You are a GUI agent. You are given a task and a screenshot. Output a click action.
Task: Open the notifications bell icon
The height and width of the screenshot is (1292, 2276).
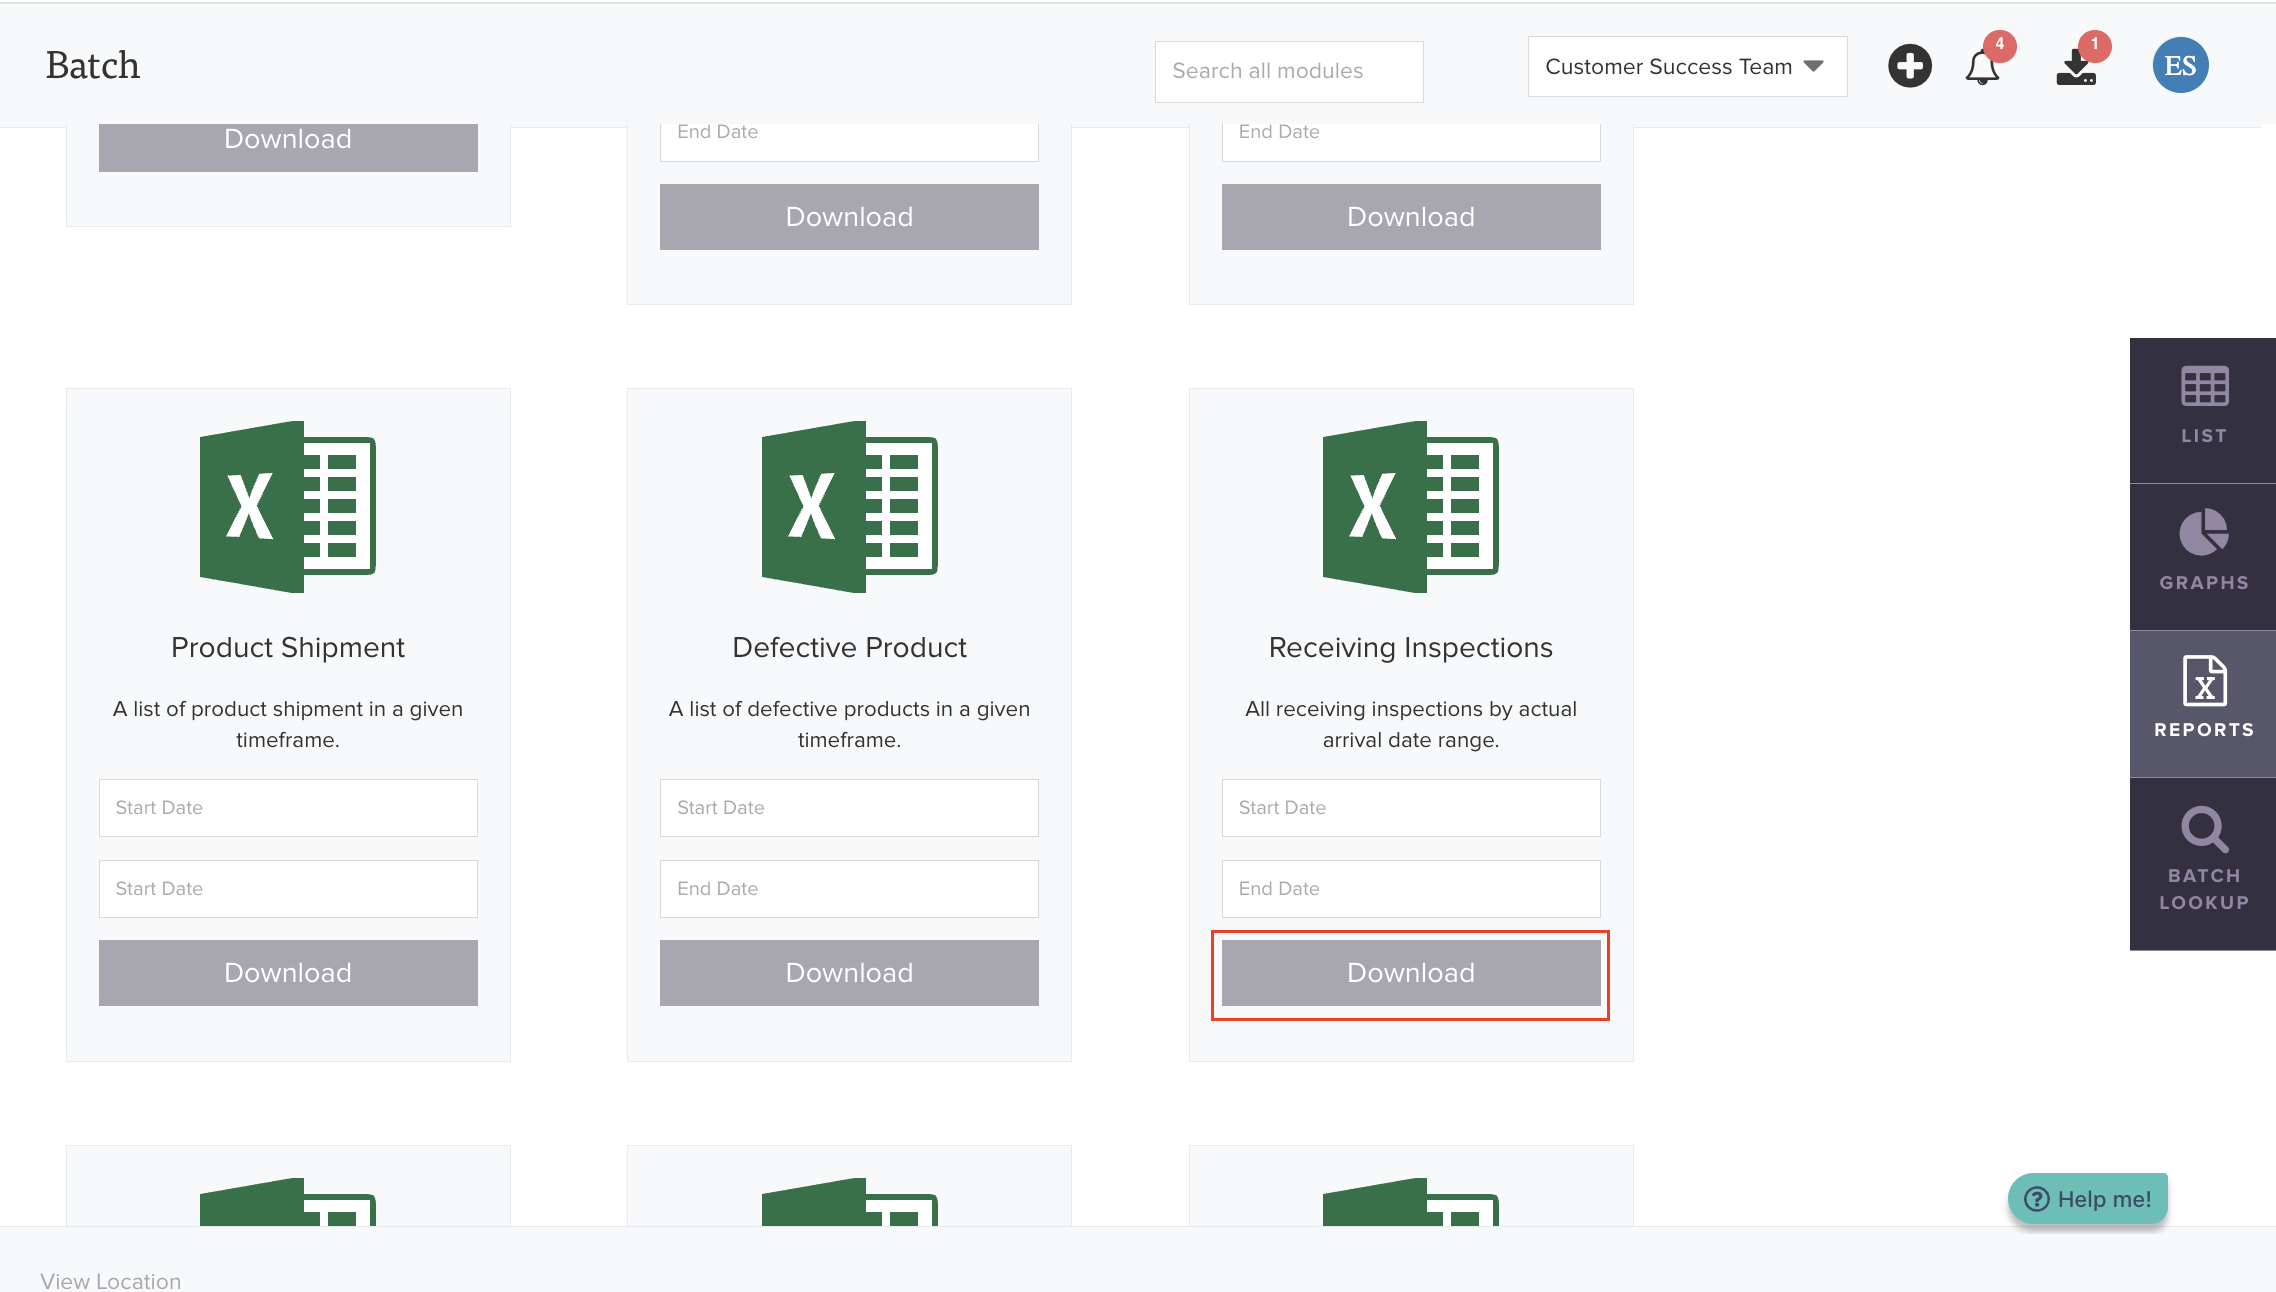1982,68
